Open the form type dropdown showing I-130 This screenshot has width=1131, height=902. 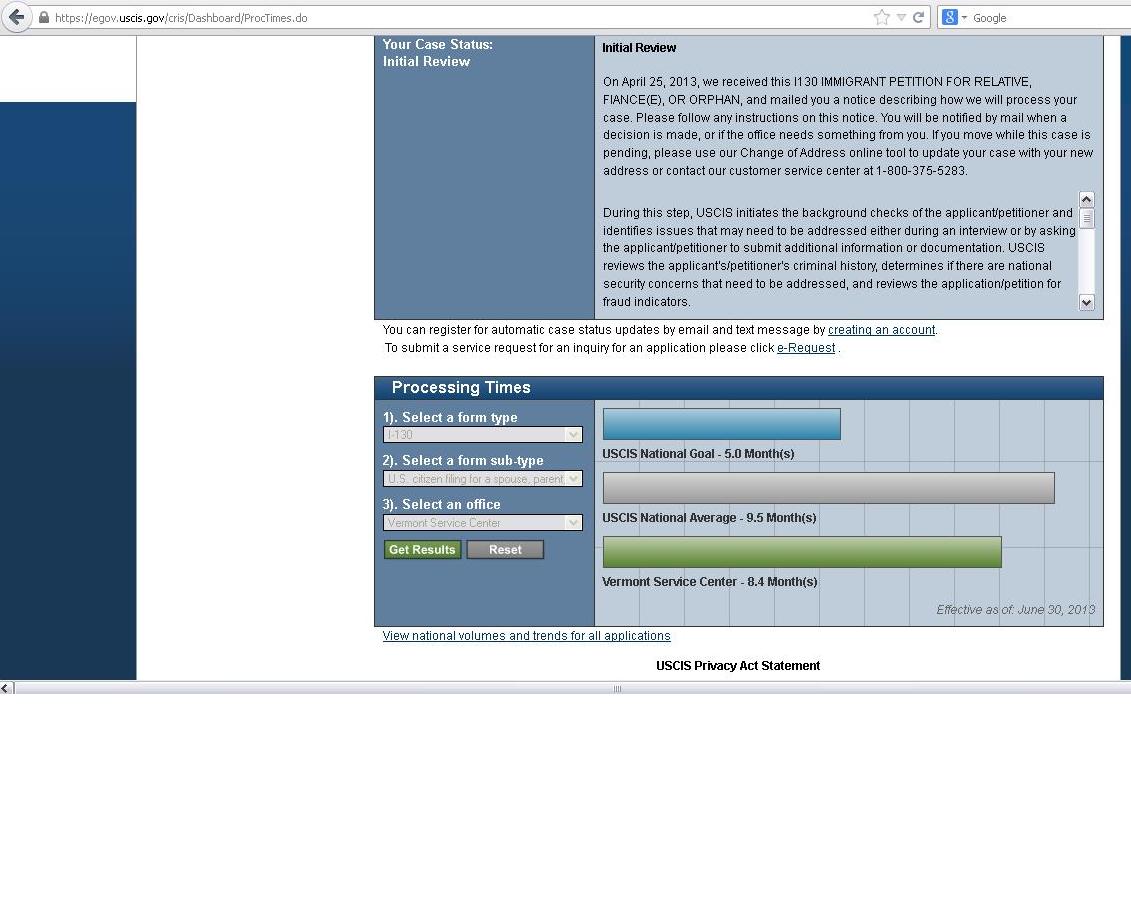483,434
